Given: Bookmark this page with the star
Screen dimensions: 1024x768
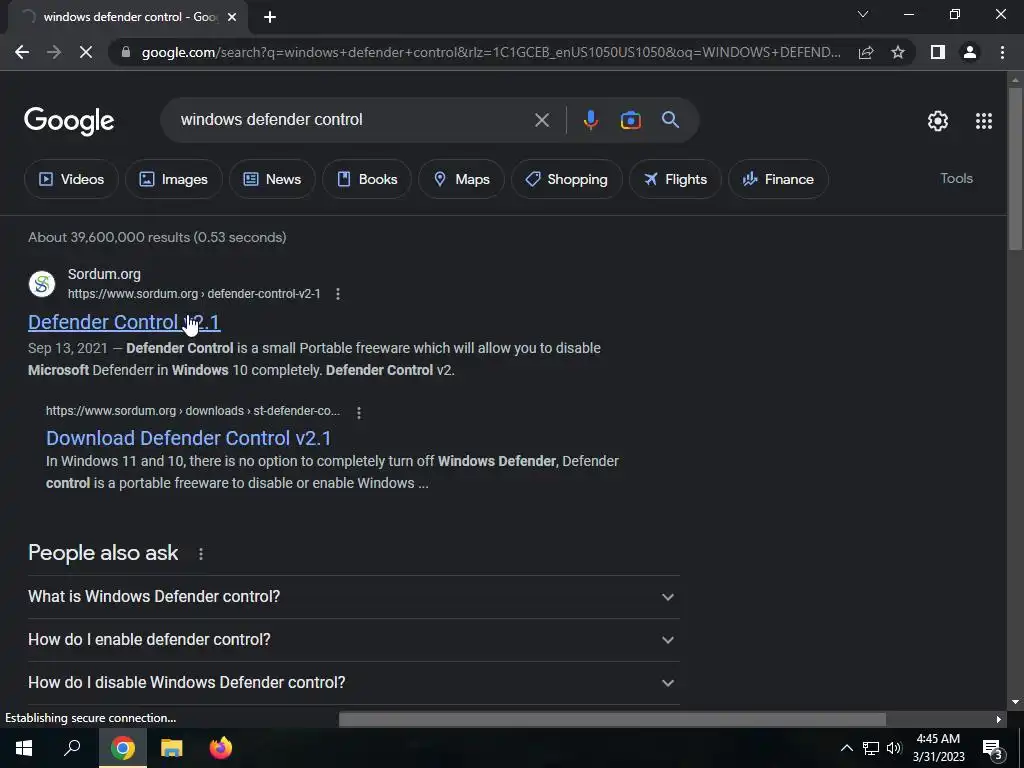Looking at the screenshot, I should tap(898, 52).
